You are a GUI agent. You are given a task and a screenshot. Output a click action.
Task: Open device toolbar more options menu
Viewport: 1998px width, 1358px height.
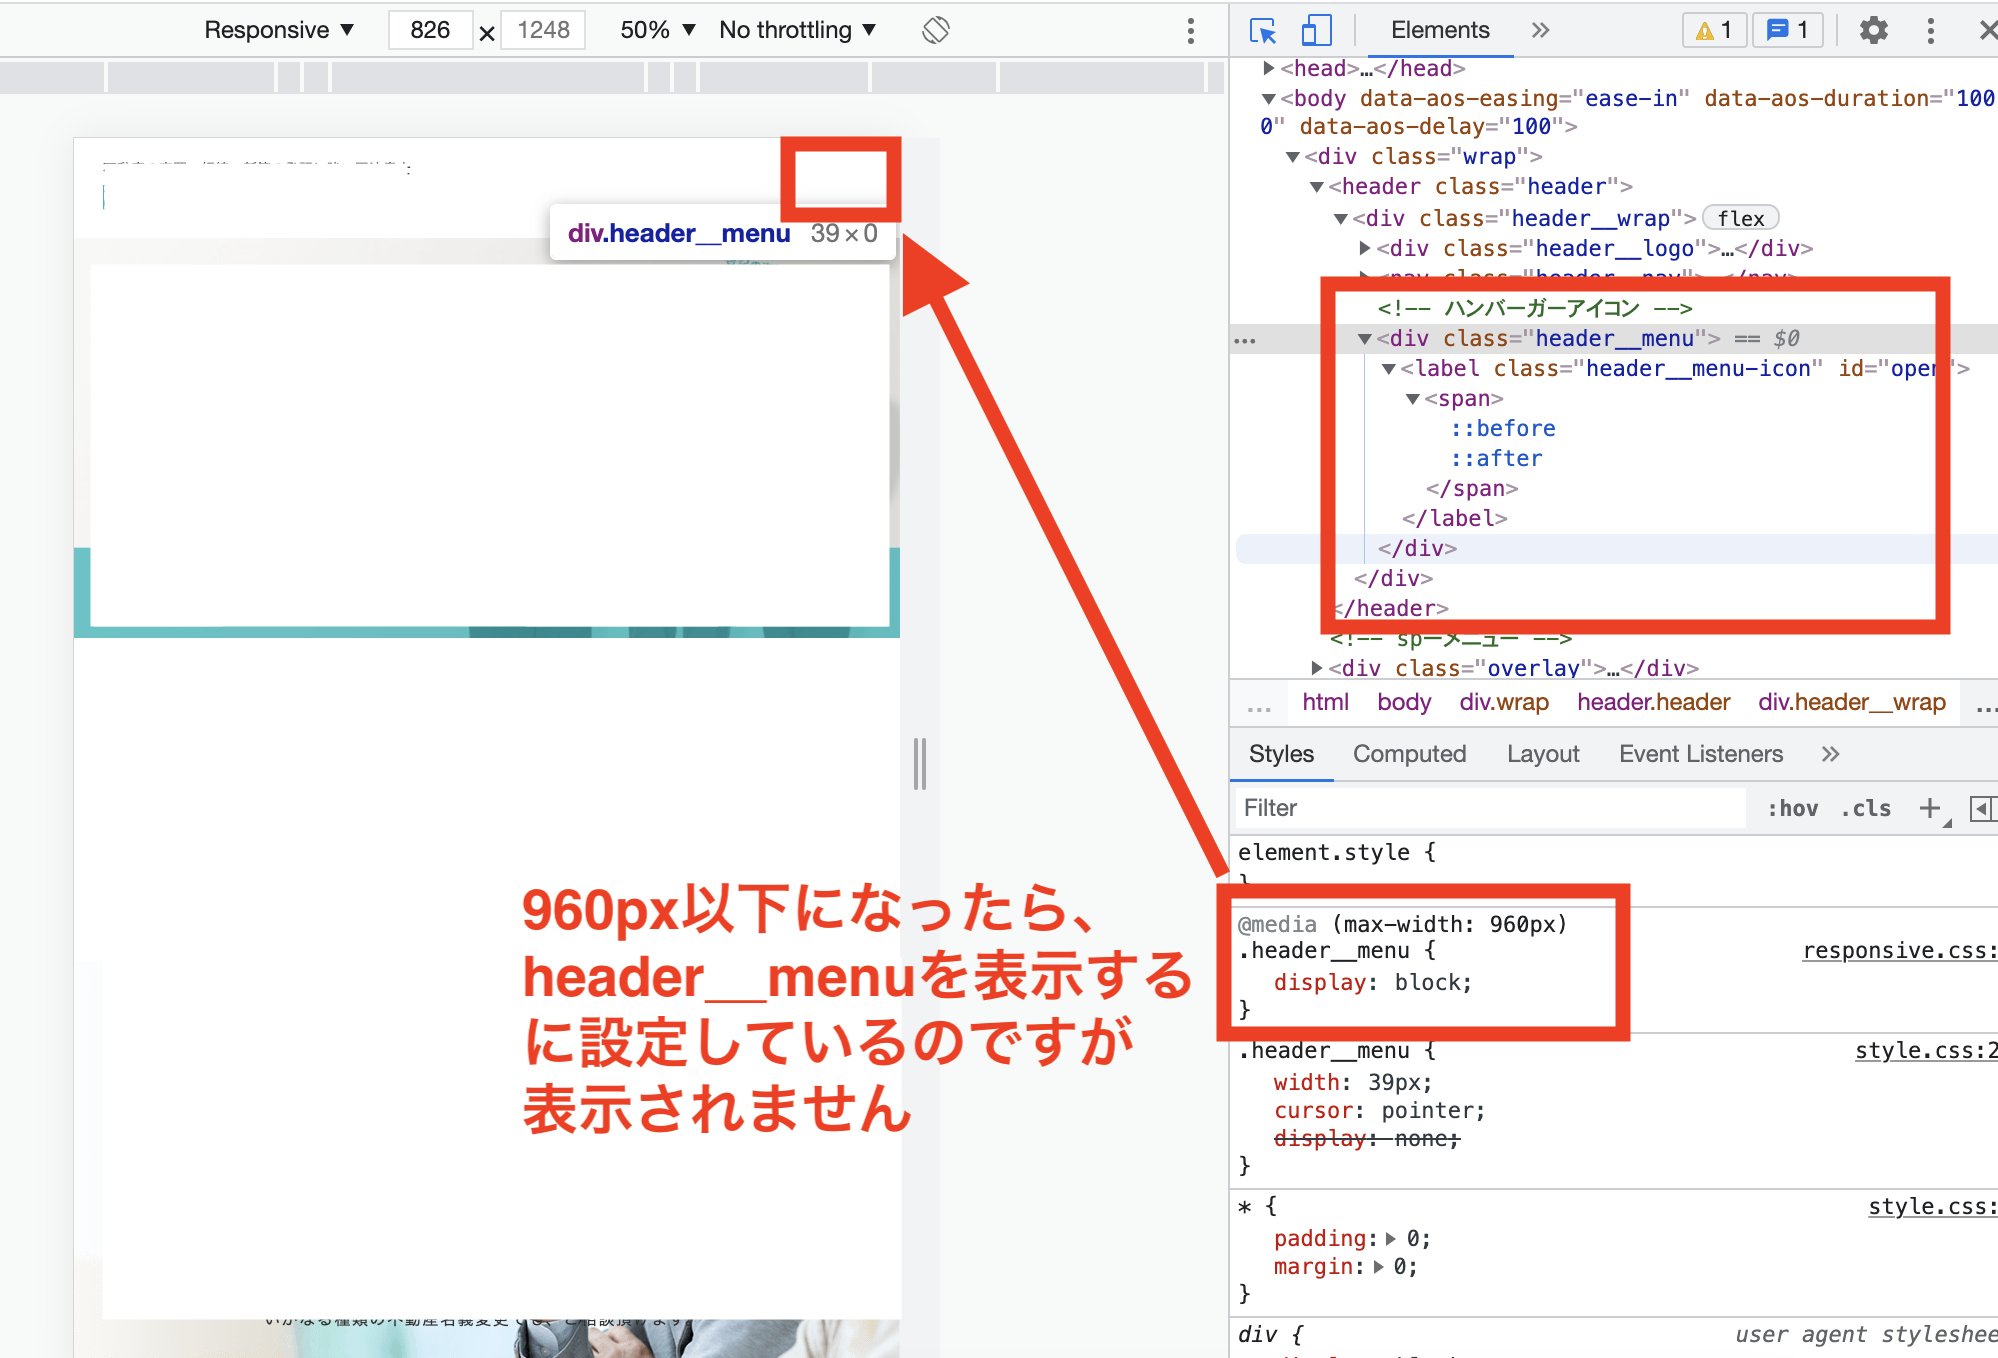1190,31
